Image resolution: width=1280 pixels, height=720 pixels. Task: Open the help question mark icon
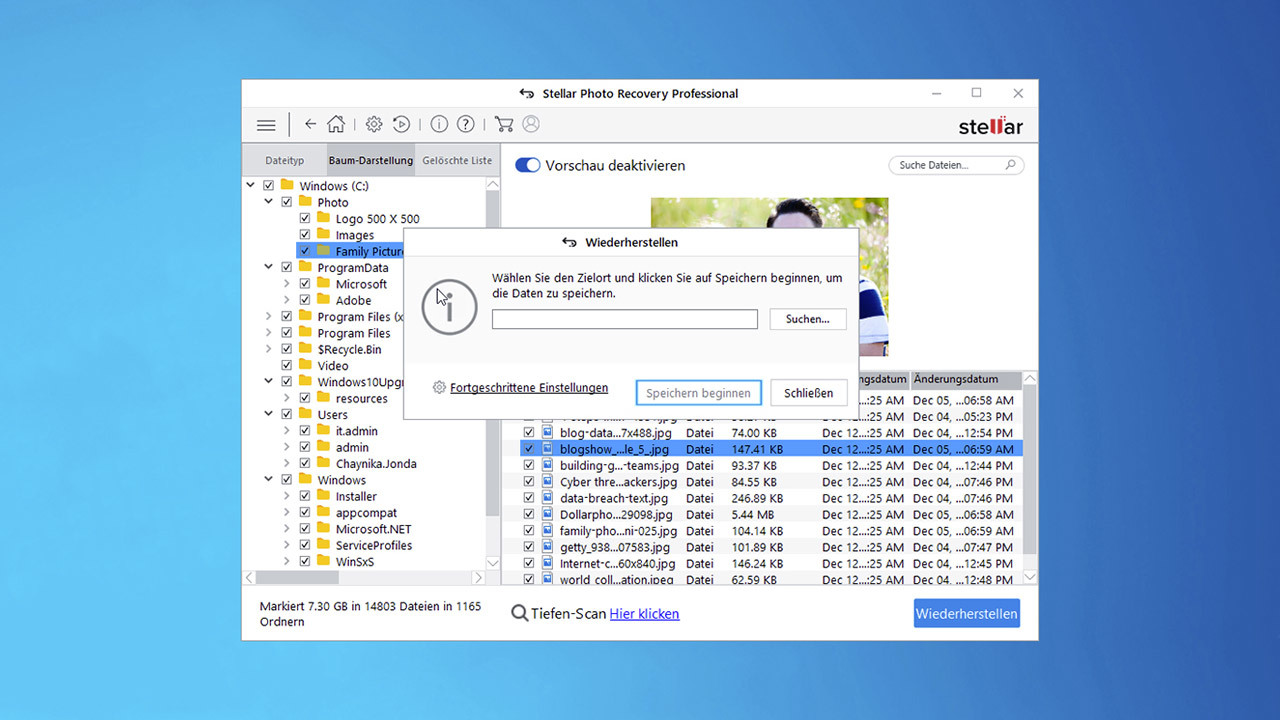[466, 124]
